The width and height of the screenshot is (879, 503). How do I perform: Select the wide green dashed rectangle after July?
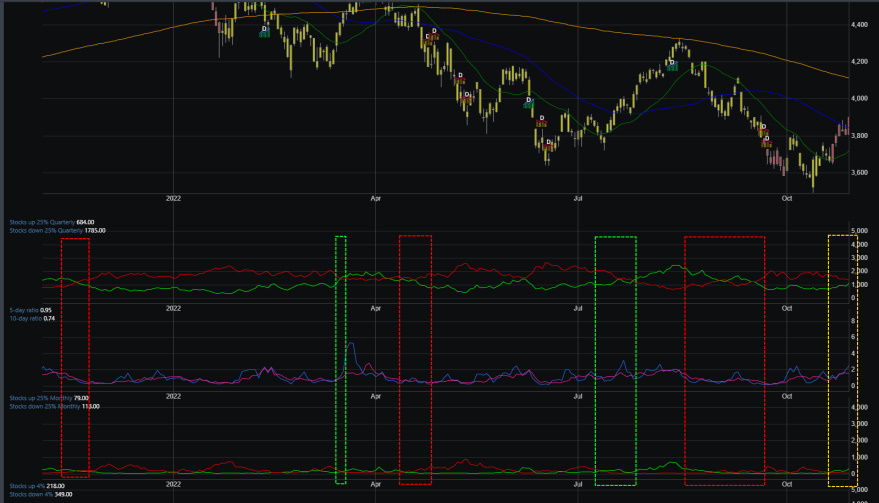[x=596, y=360]
